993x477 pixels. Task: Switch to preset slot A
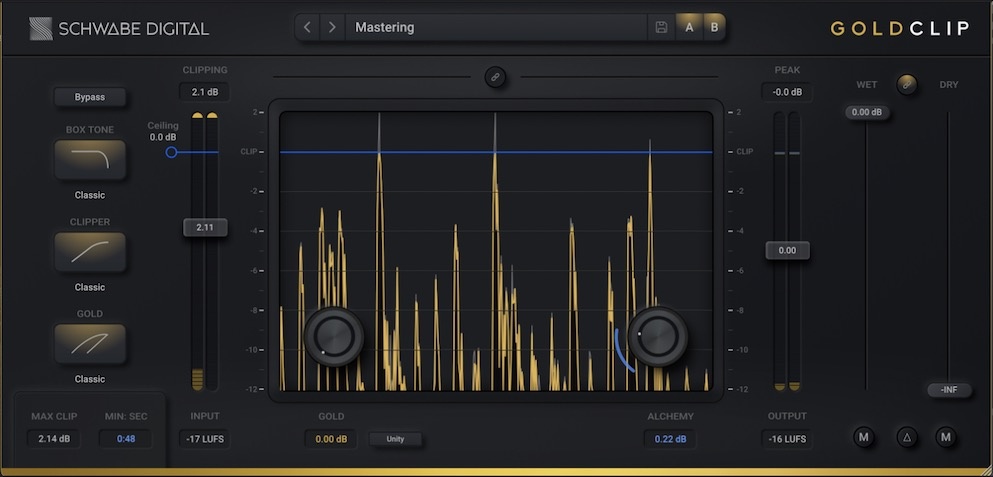689,27
